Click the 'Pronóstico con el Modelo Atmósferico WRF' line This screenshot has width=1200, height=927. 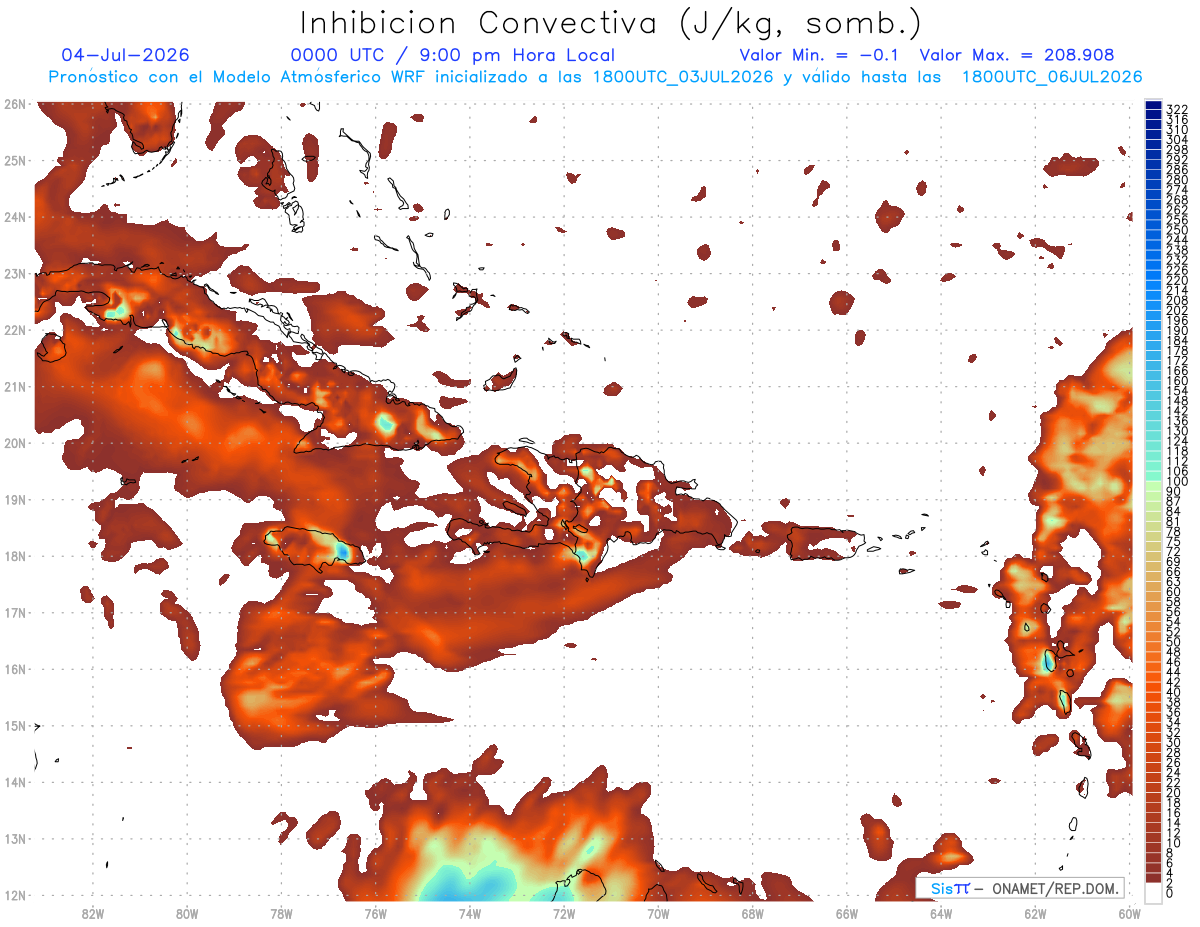[595, 76]
